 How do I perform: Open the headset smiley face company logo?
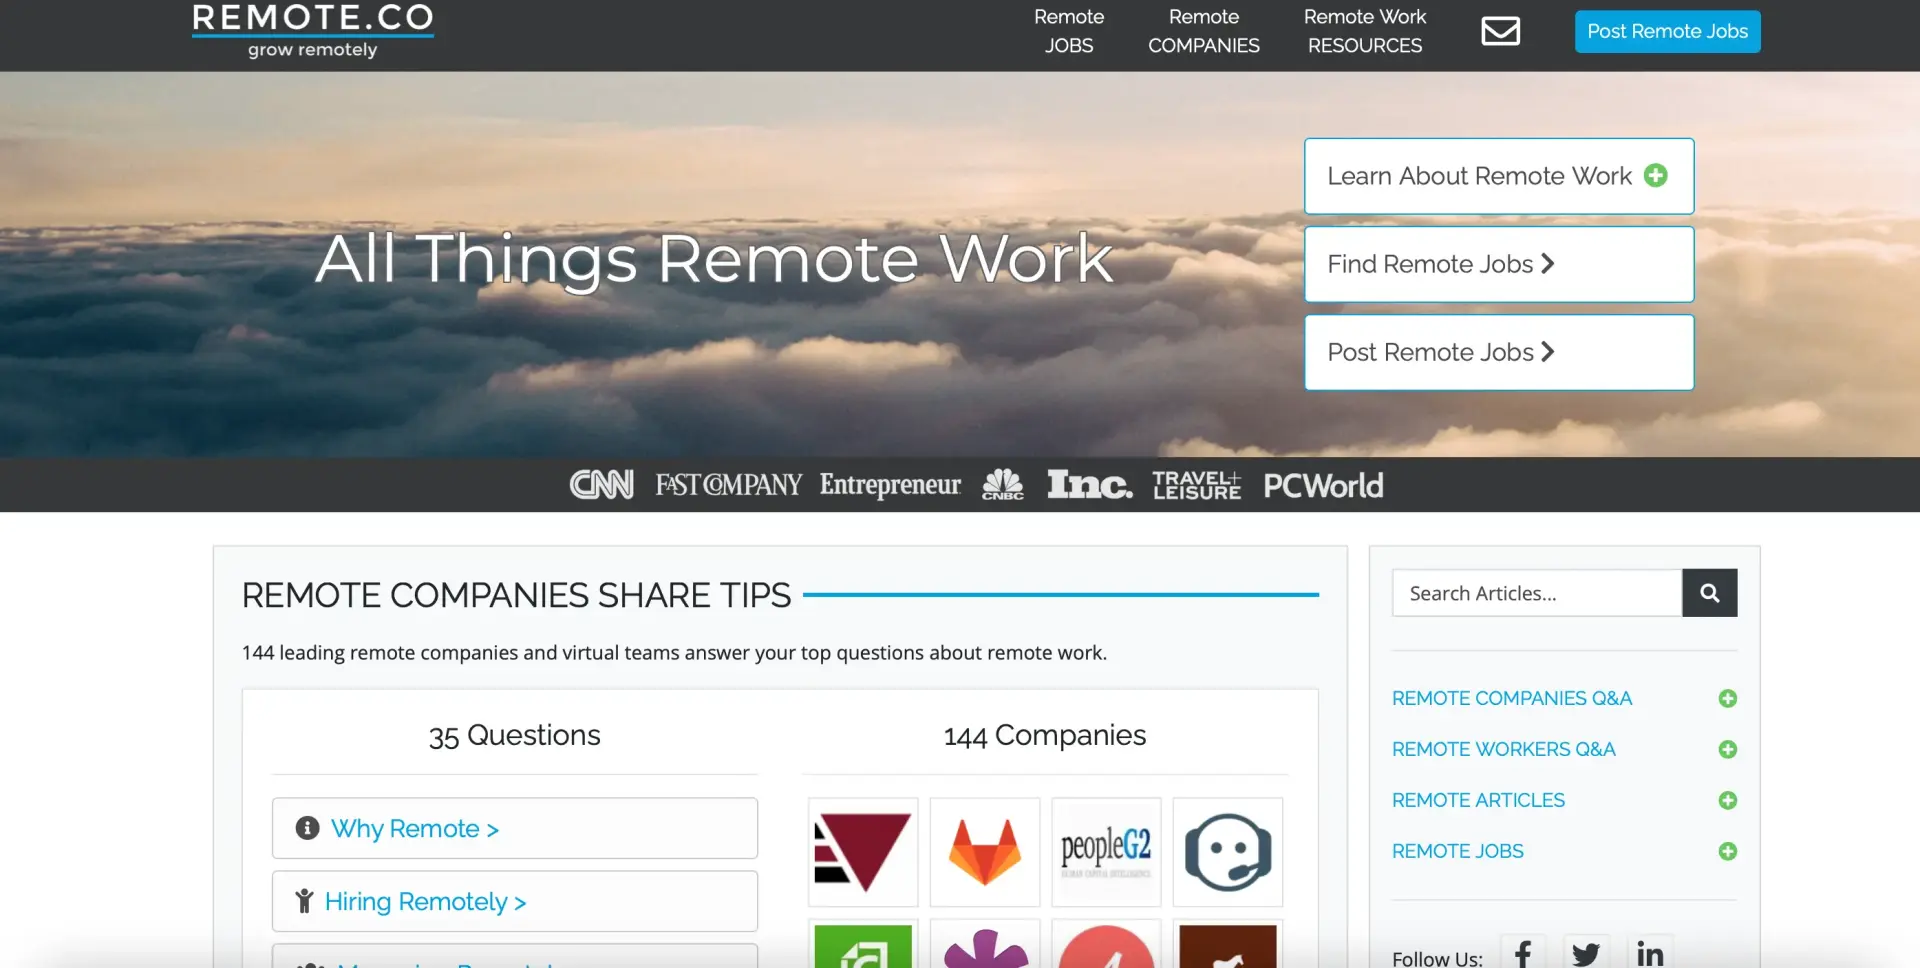(x=1228, y=852)
